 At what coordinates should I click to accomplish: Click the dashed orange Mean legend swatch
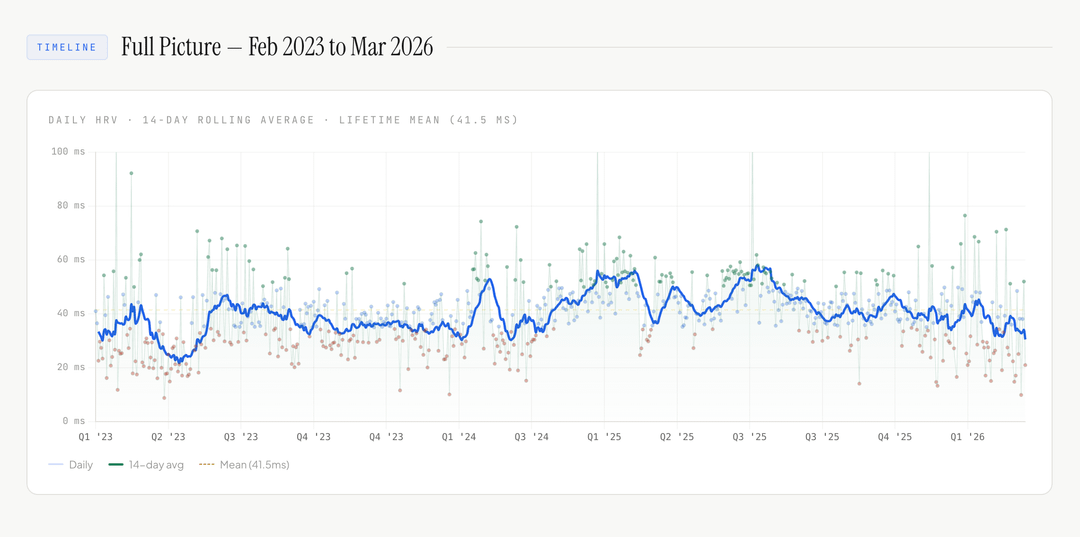click(207, 465)
